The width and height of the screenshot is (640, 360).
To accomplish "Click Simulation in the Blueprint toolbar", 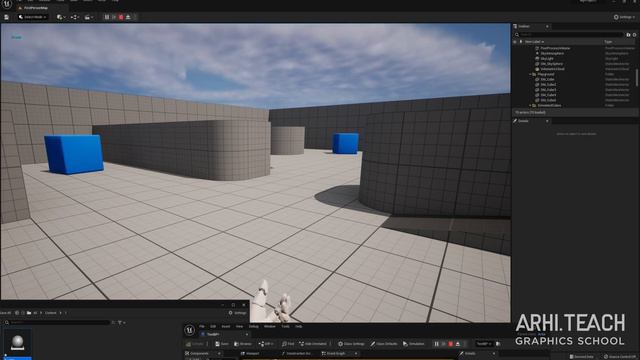I will (414, 344).
